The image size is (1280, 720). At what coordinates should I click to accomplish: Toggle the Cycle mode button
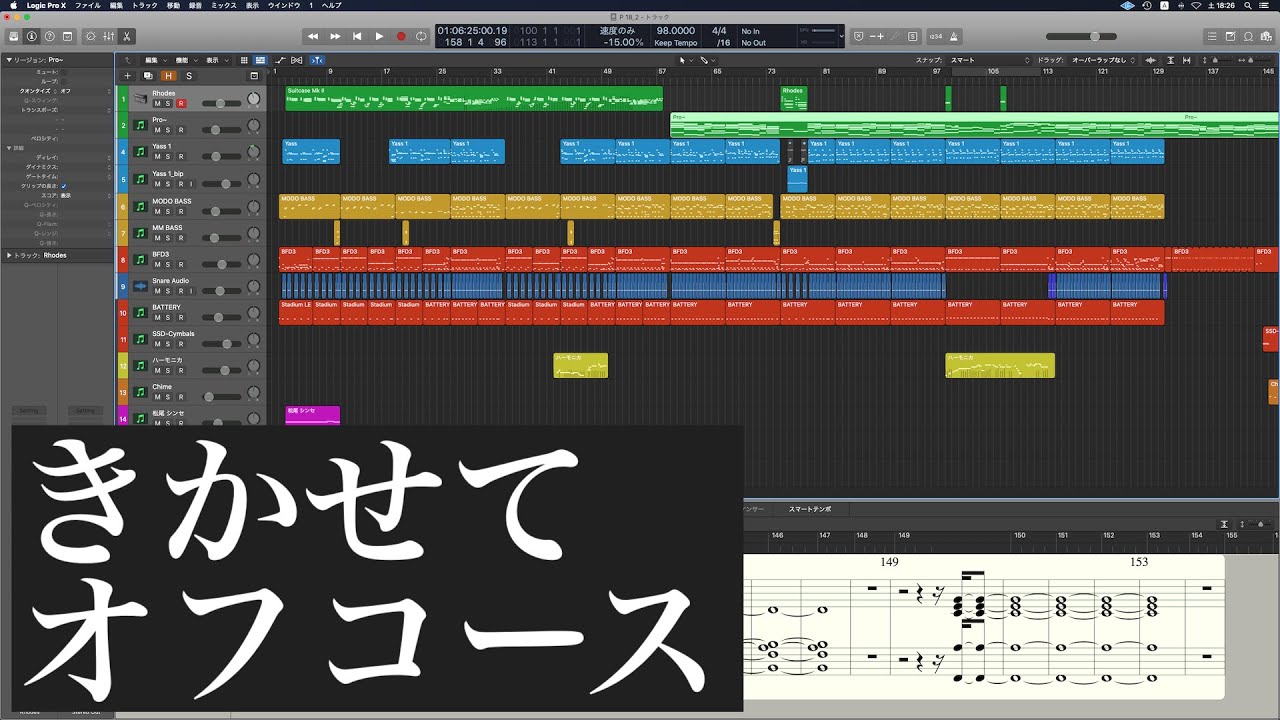tap(422, 36)
